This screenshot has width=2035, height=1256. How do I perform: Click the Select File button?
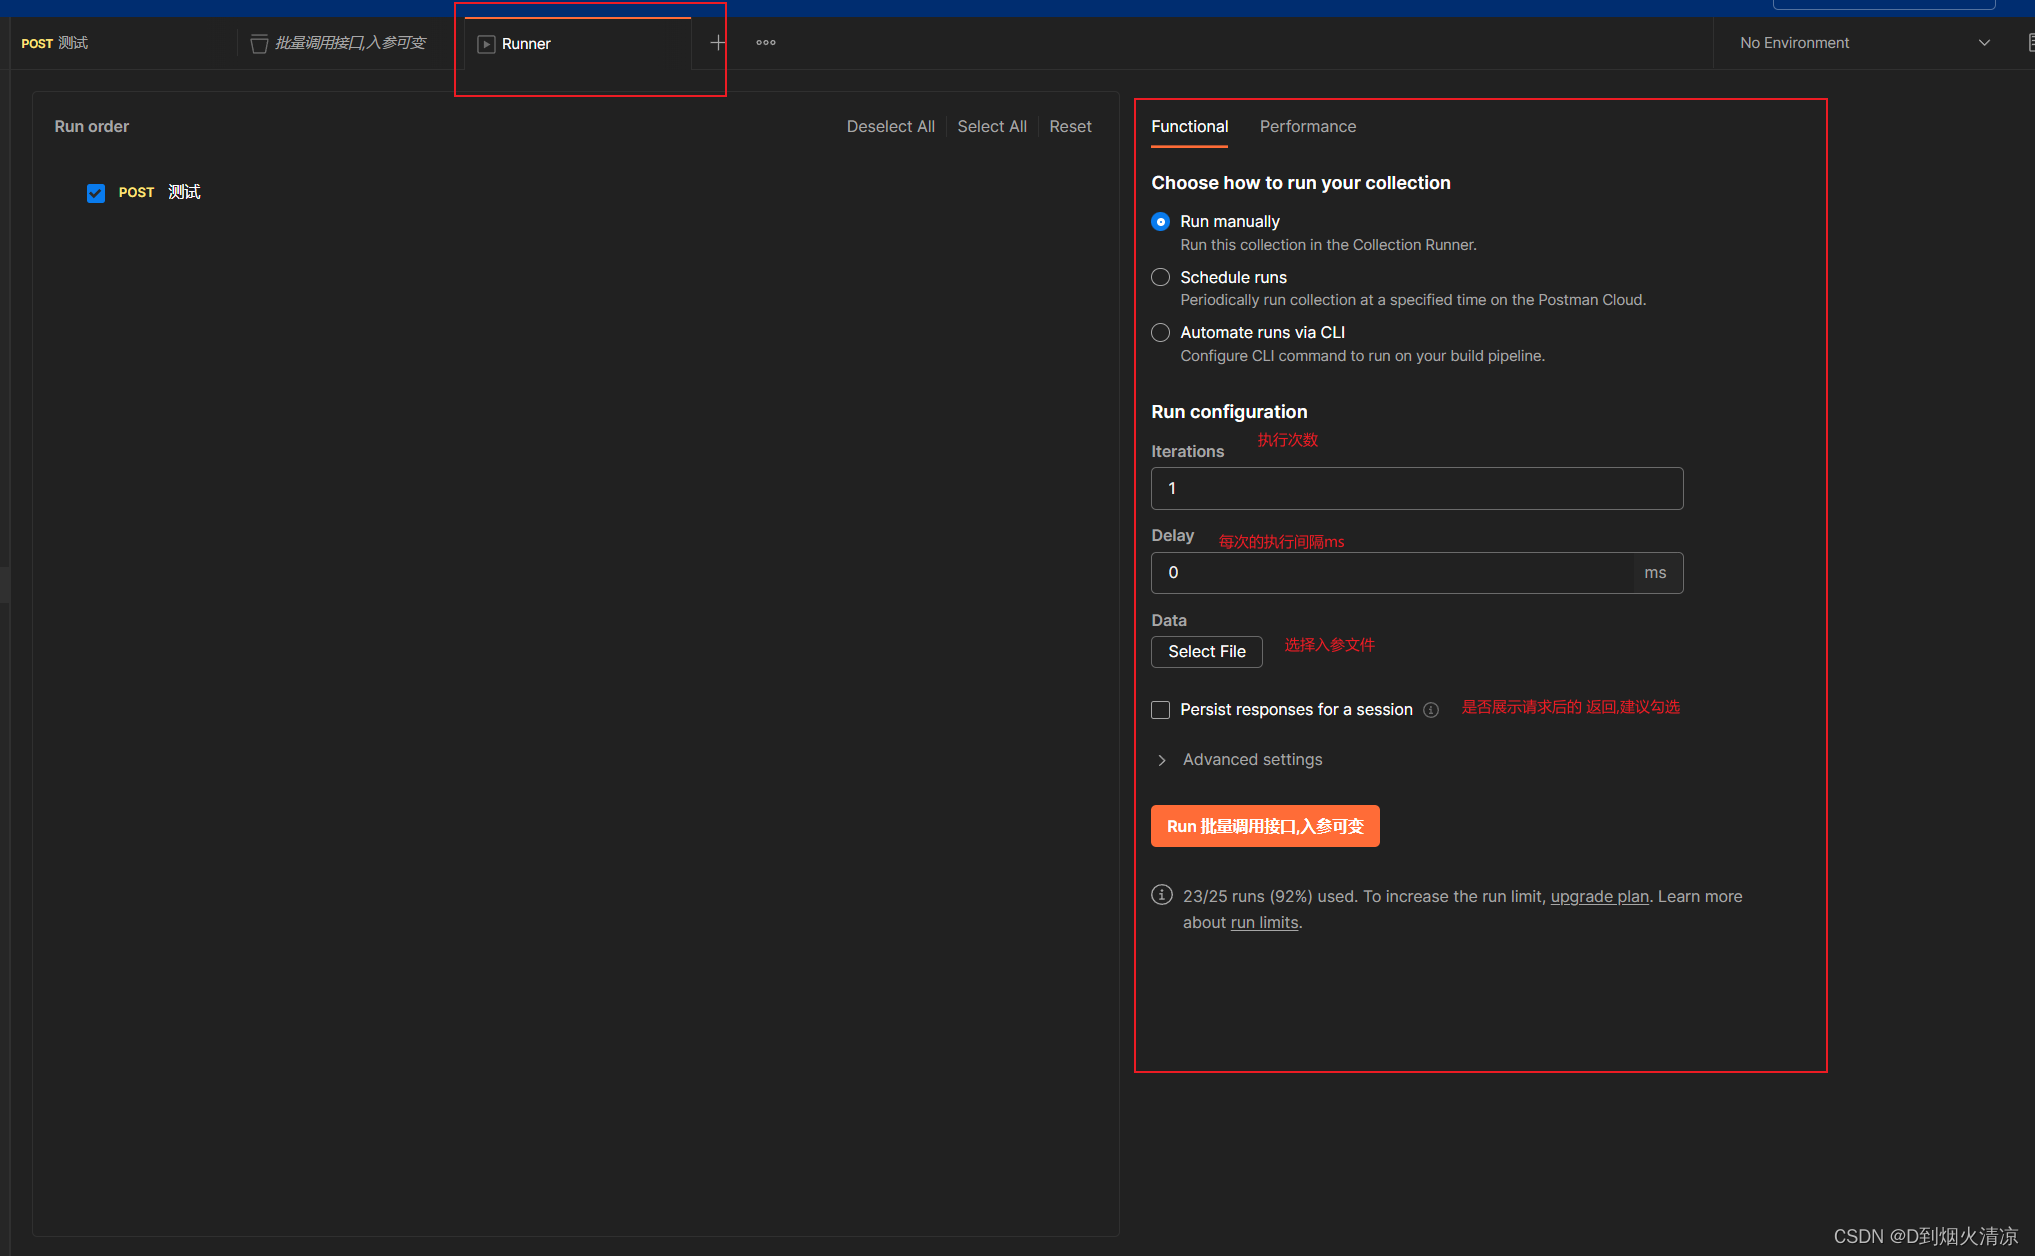(1206, 652)
